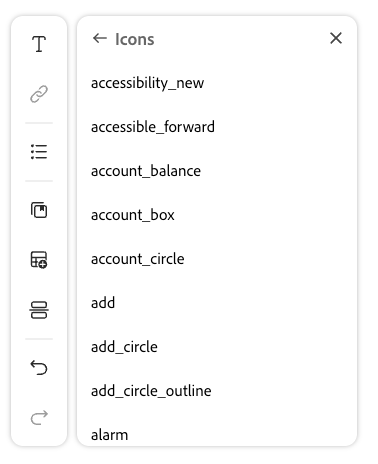Choose the account_circle option
The width and height of the screenshot is (378, 464).
coord(217,259)
